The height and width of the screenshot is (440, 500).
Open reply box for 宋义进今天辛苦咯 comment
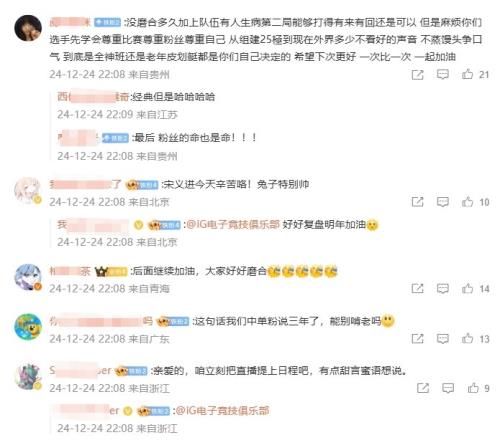pos(443,202)
